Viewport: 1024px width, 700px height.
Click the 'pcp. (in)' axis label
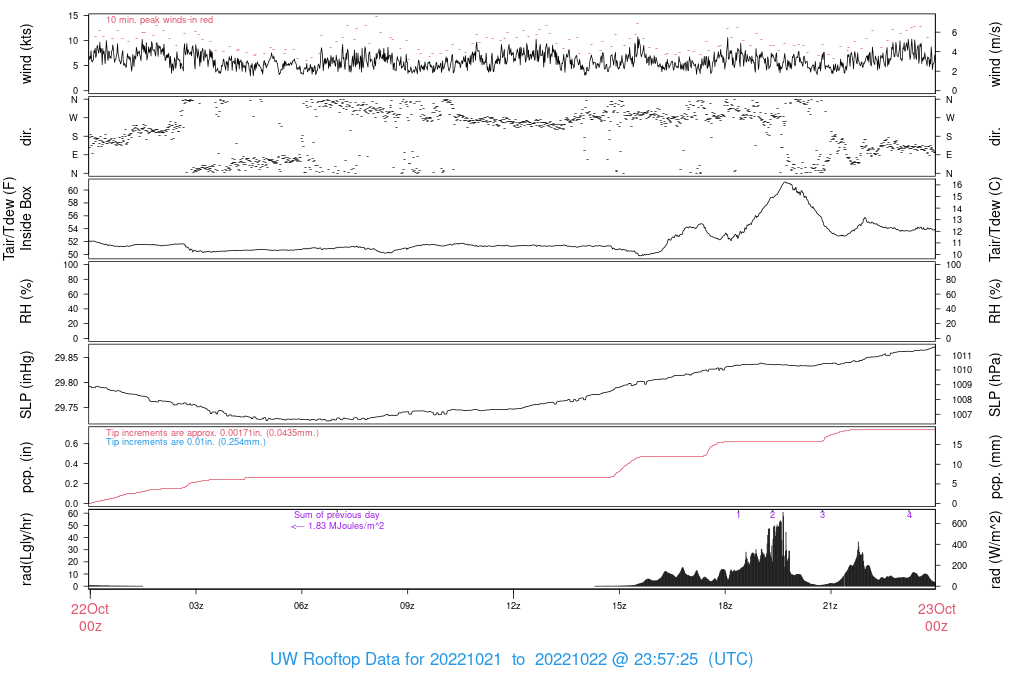(25, 466)
